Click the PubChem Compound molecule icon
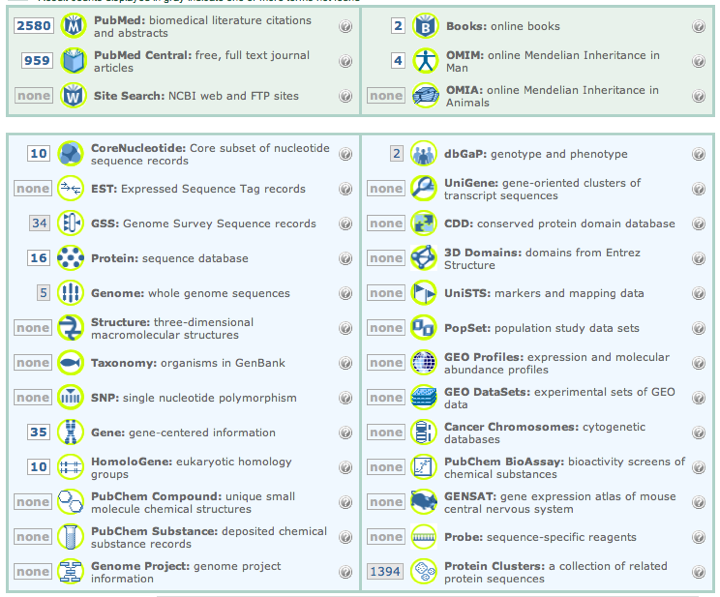Image resolution: width=720 pixels, height=597 pixels. coord(70,502)
